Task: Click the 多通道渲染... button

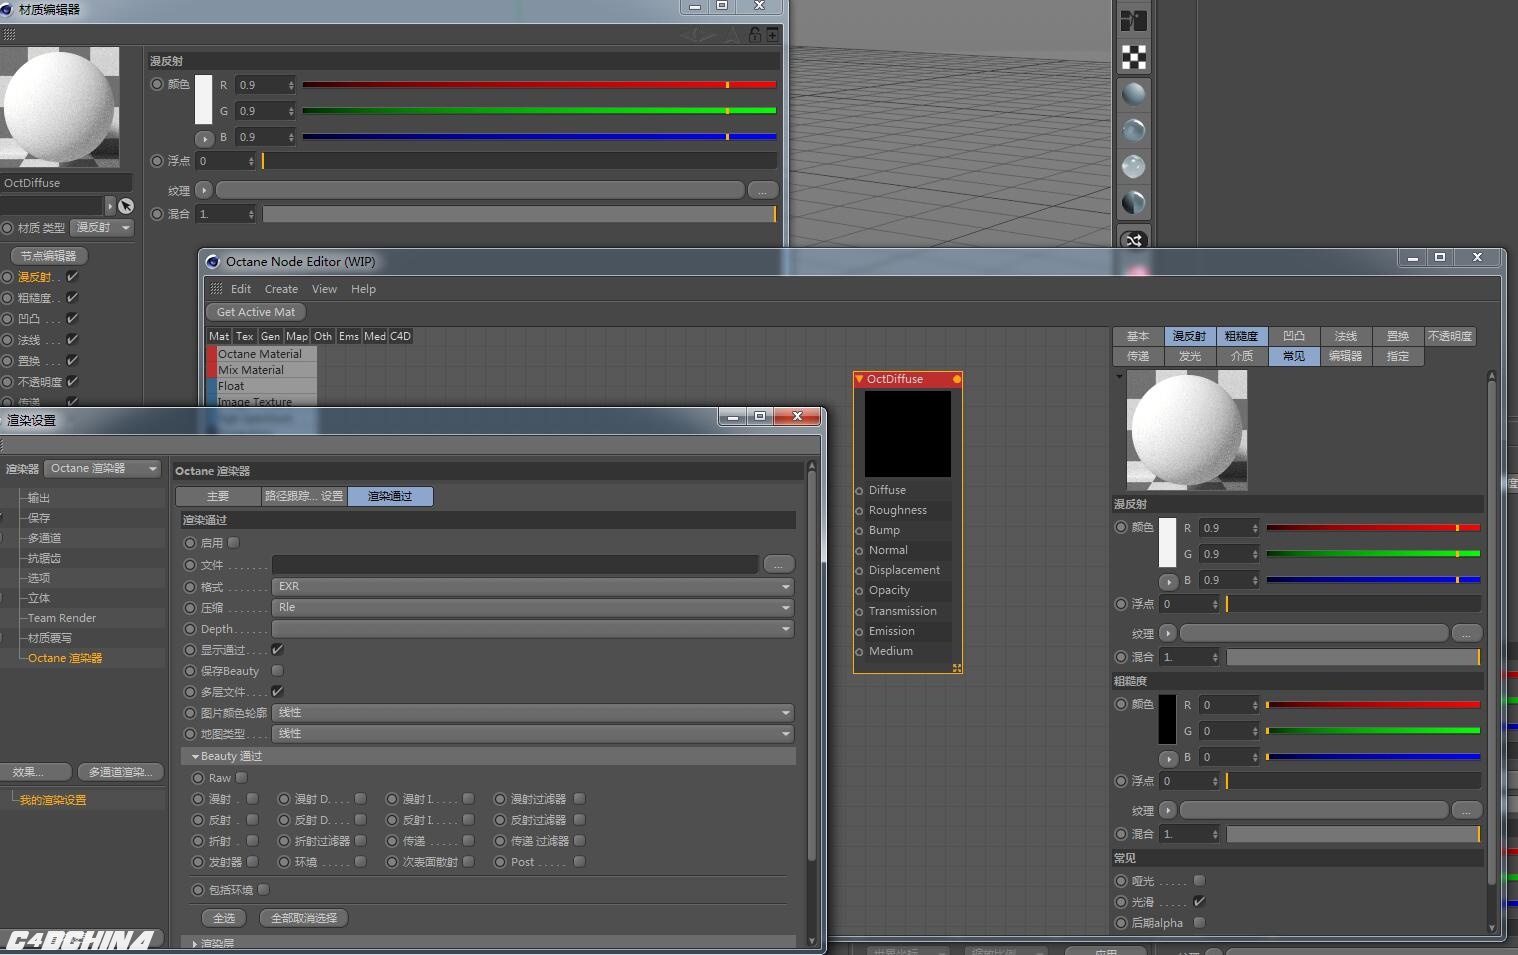Action: [120, 772]
